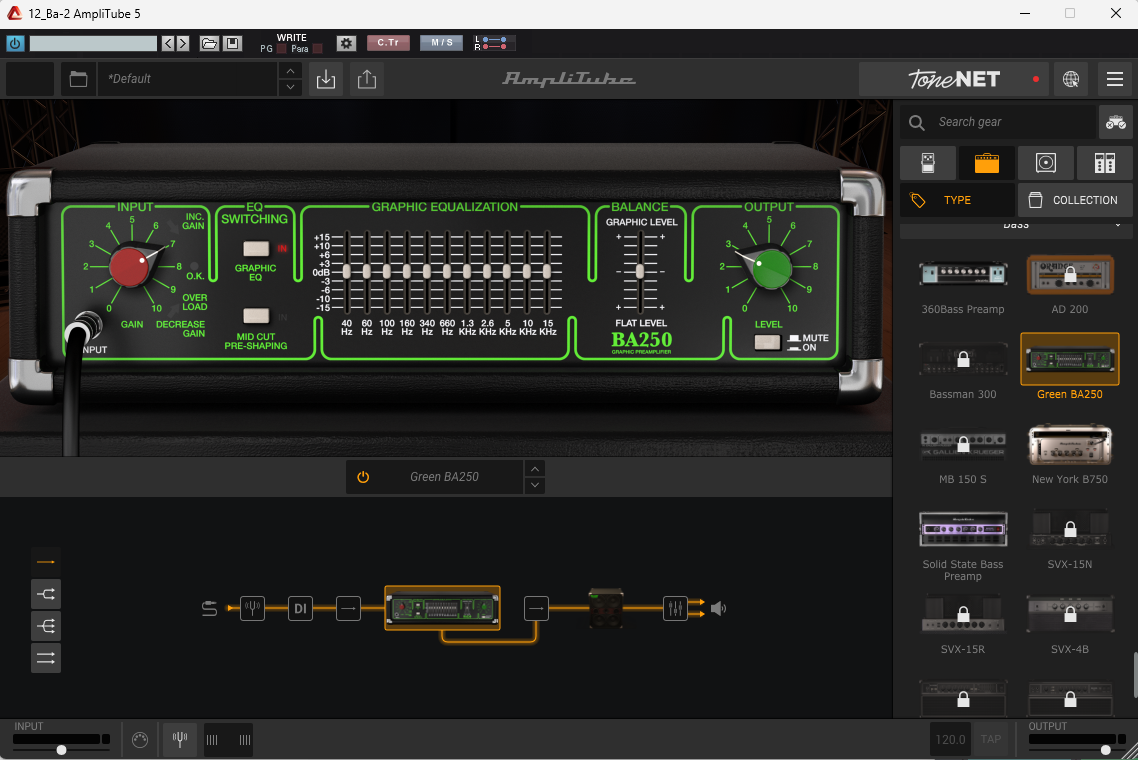Select the 360Bass Preamp amp
The width and height of the screenshot is (1138, 760).
(963, 274)
